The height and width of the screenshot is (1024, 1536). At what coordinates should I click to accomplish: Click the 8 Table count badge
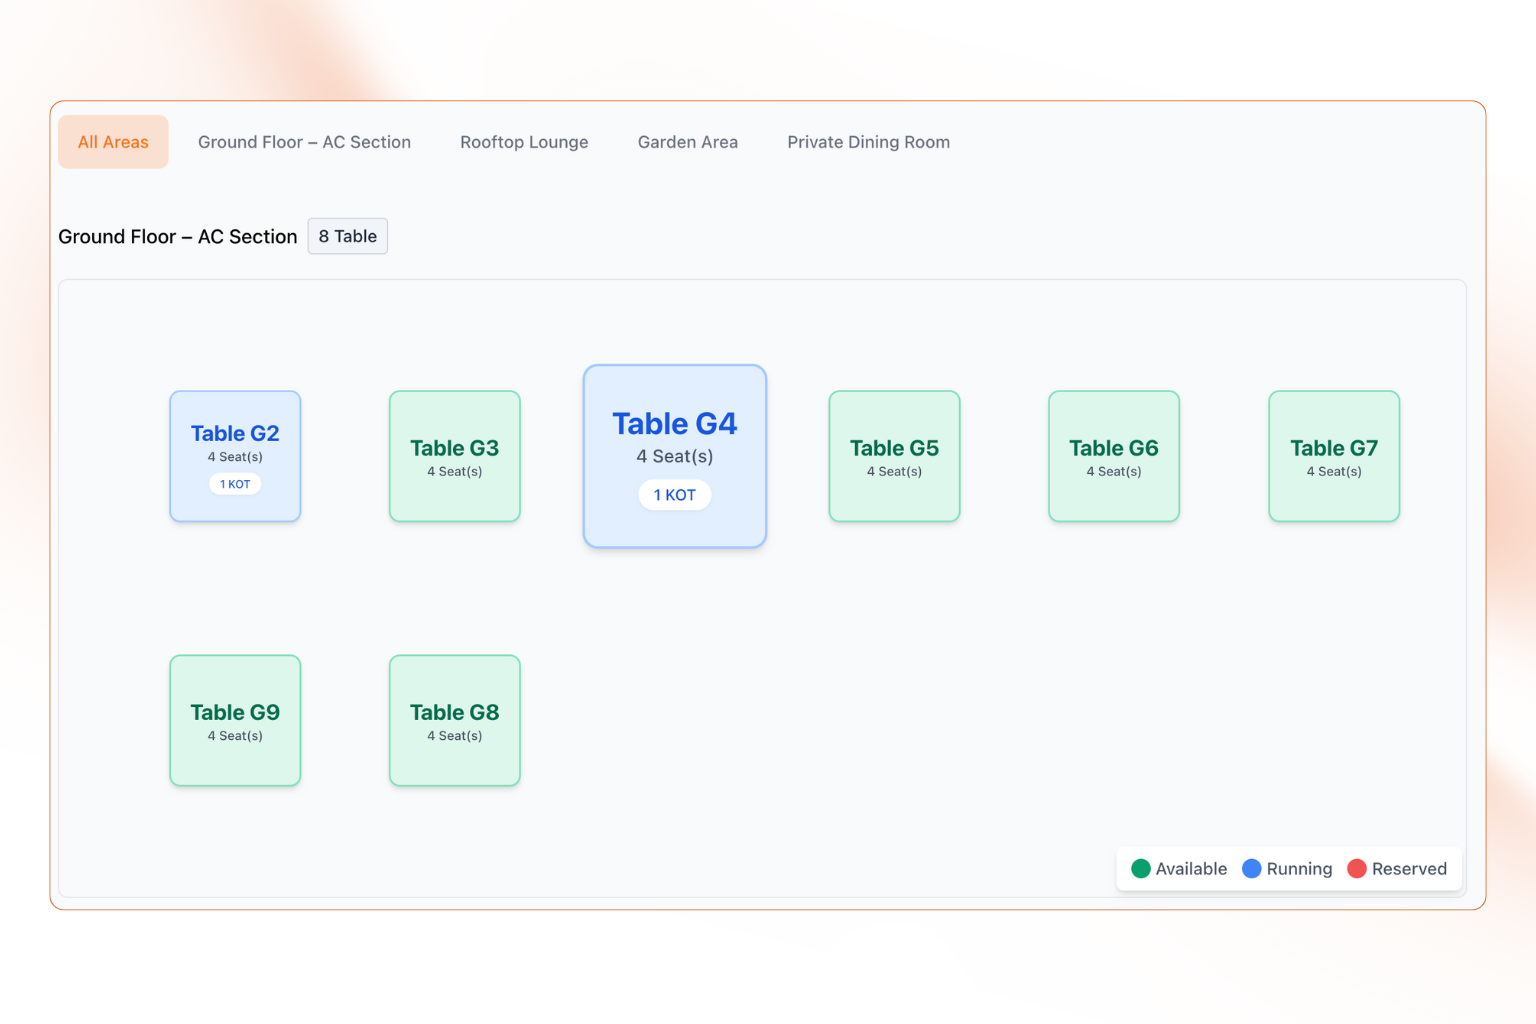(347, 236)
